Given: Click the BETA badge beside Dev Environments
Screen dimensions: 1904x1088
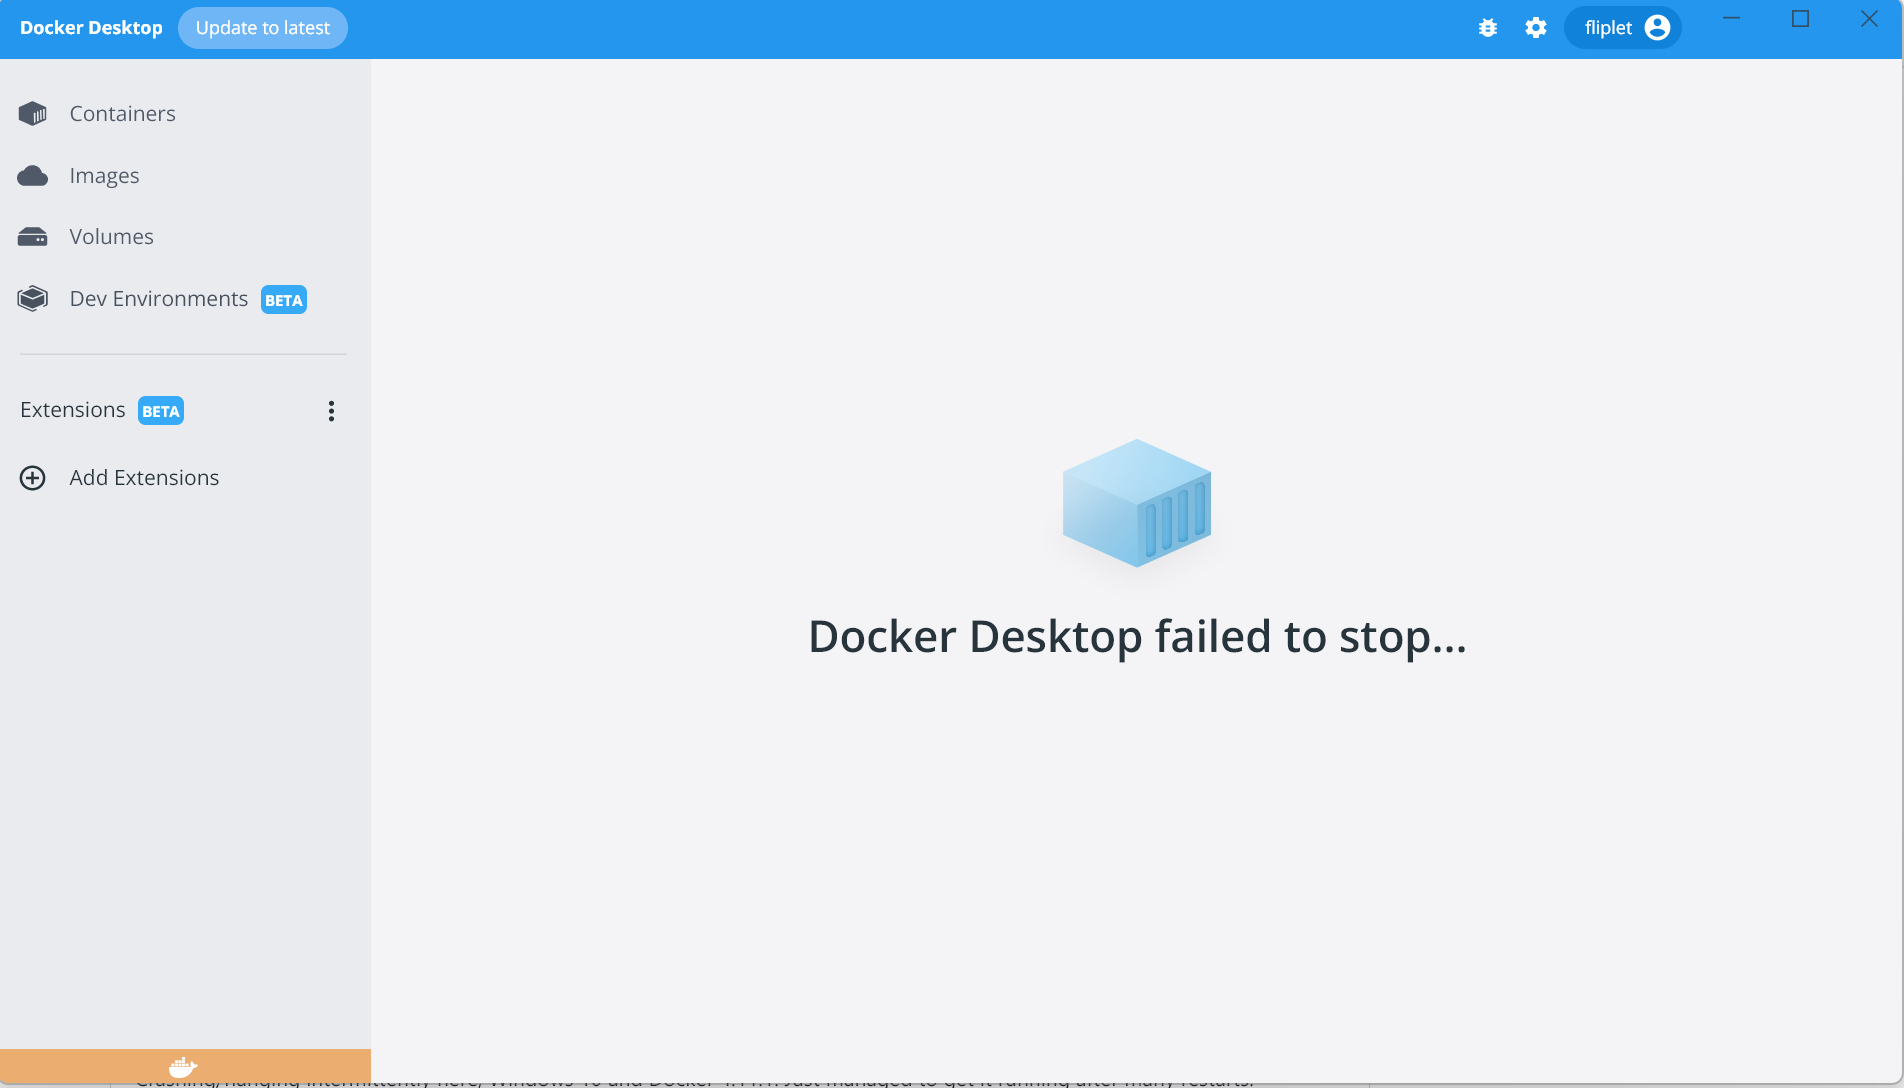Looking at the screenshot, I should 283,299.
